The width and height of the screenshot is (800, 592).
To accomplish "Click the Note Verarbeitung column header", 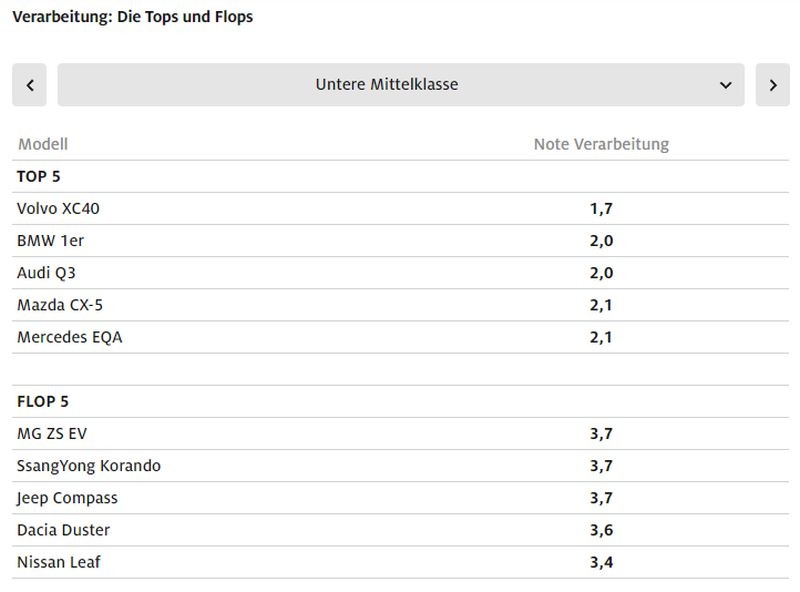I will (600, 144).
